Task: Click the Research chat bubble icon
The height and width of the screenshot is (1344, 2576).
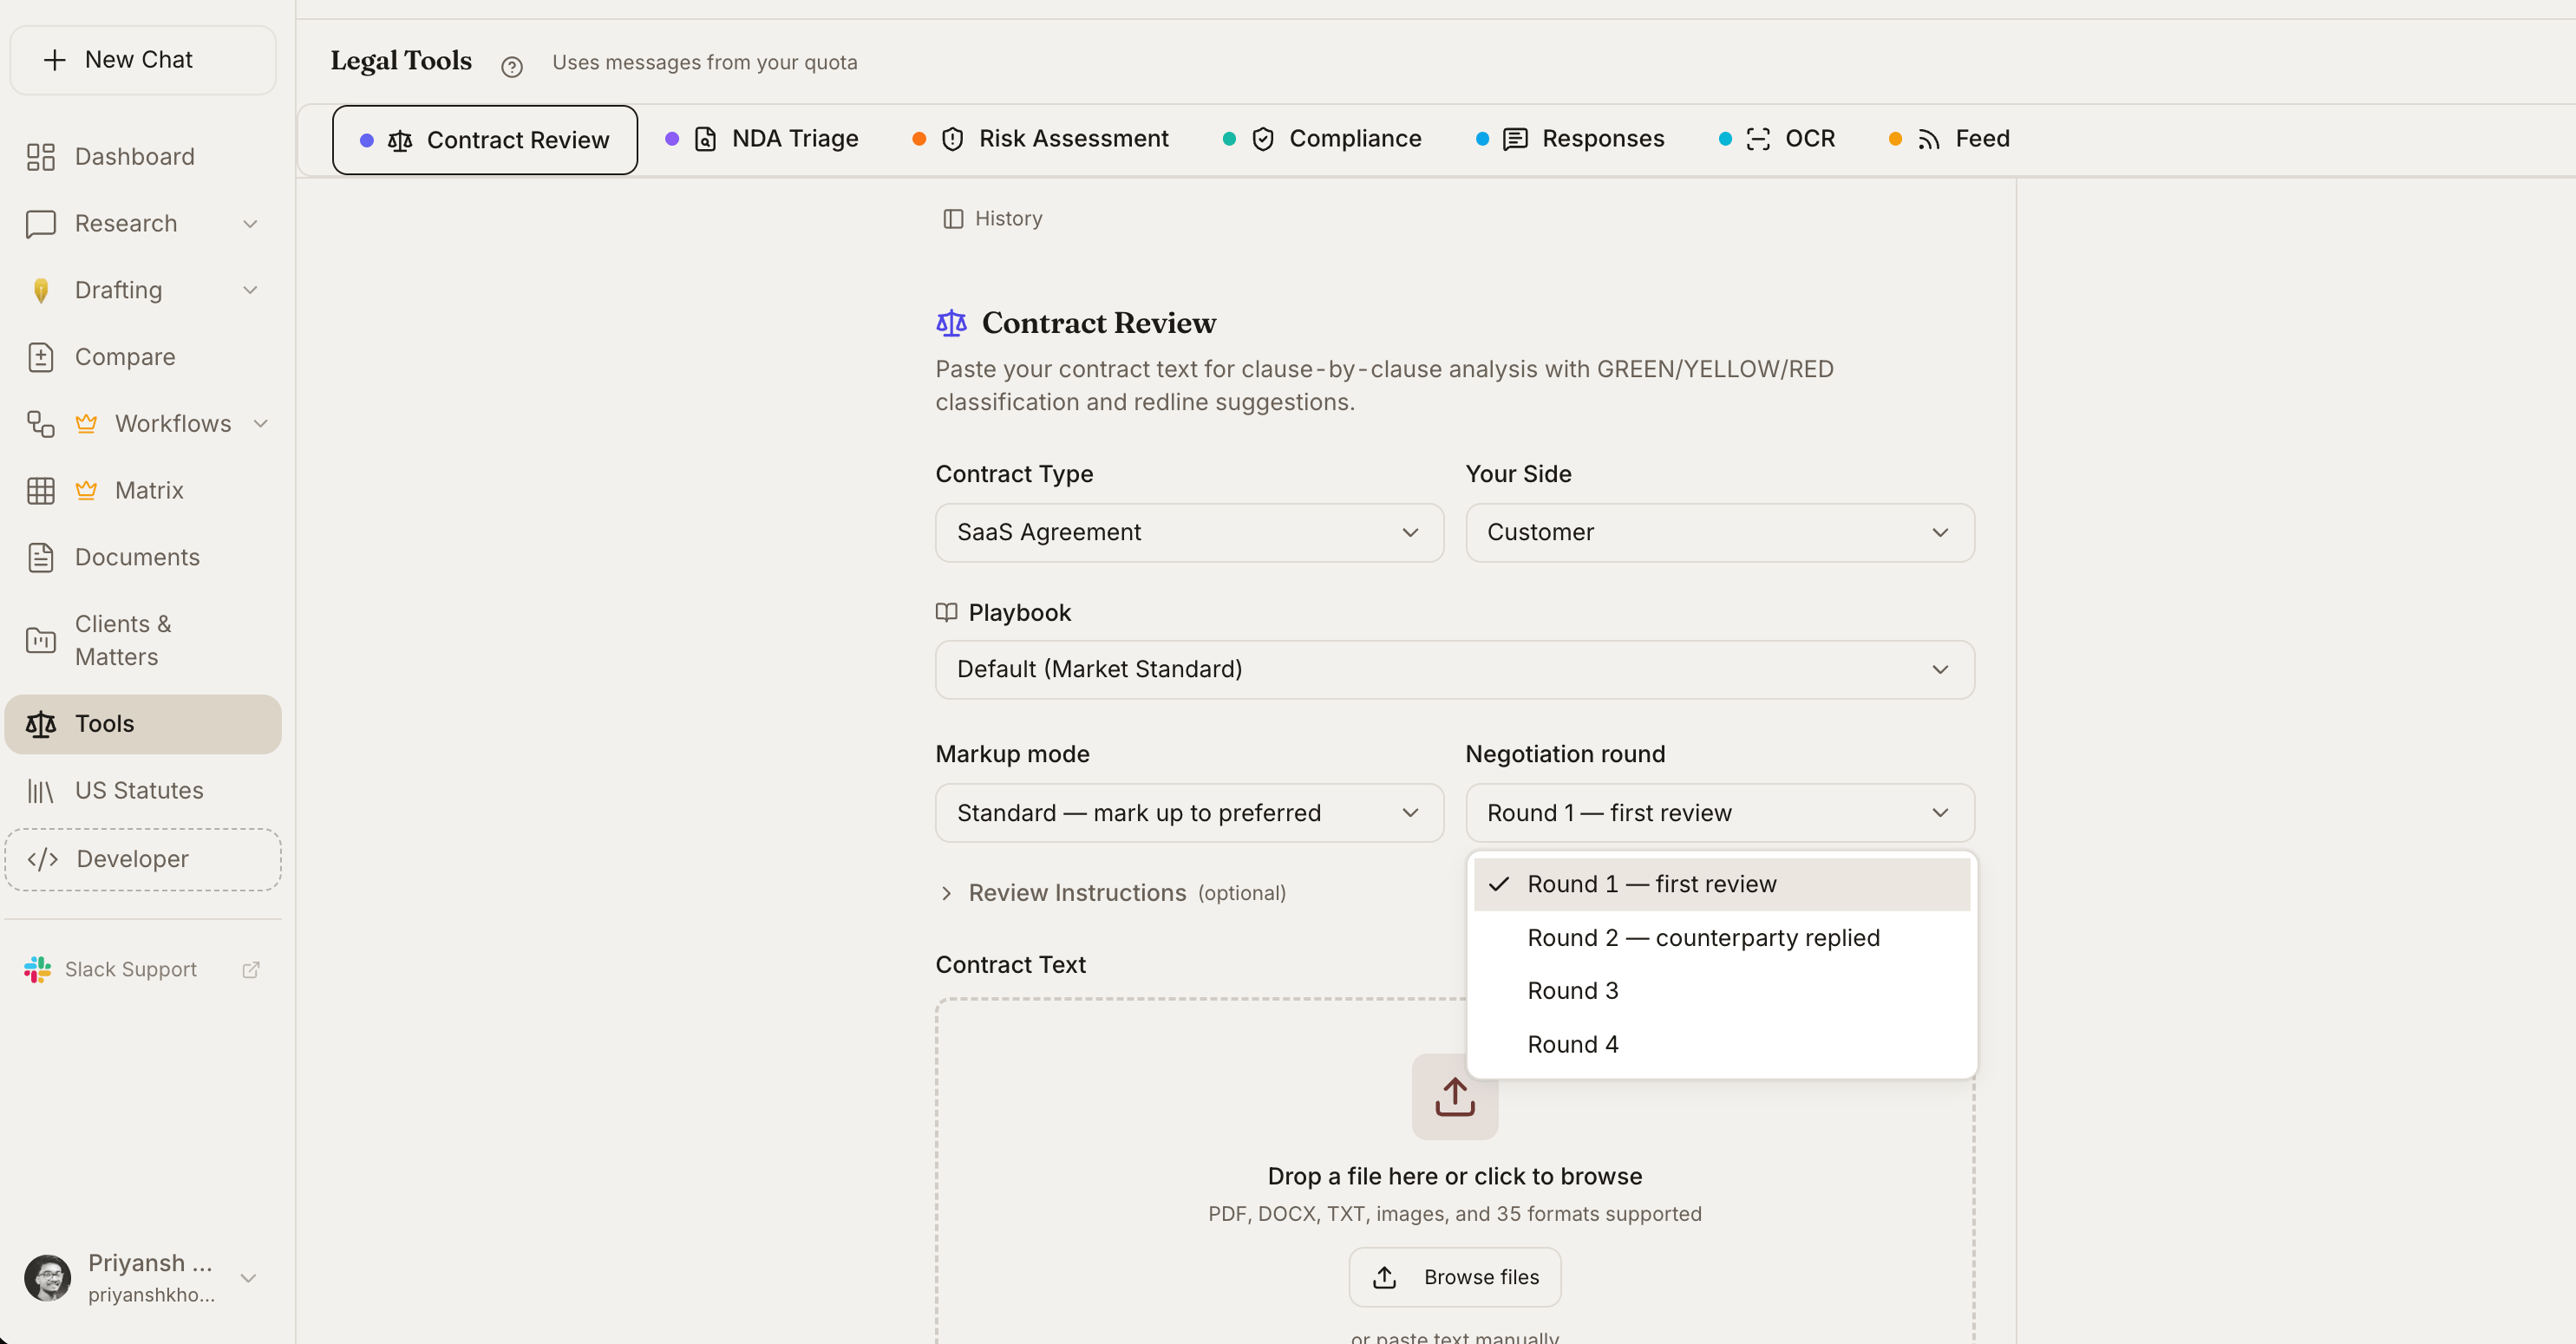Action: [x=41, y=224]
